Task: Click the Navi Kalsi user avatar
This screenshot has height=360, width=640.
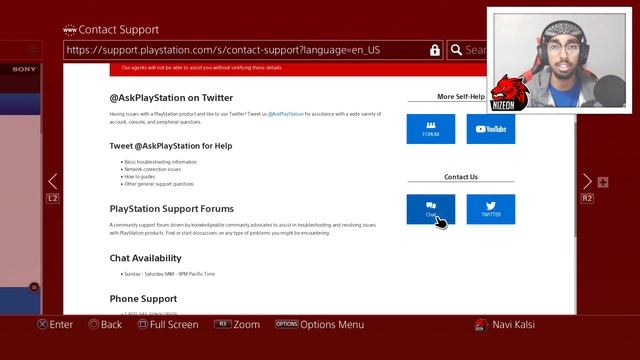Action: click(481, 325)
